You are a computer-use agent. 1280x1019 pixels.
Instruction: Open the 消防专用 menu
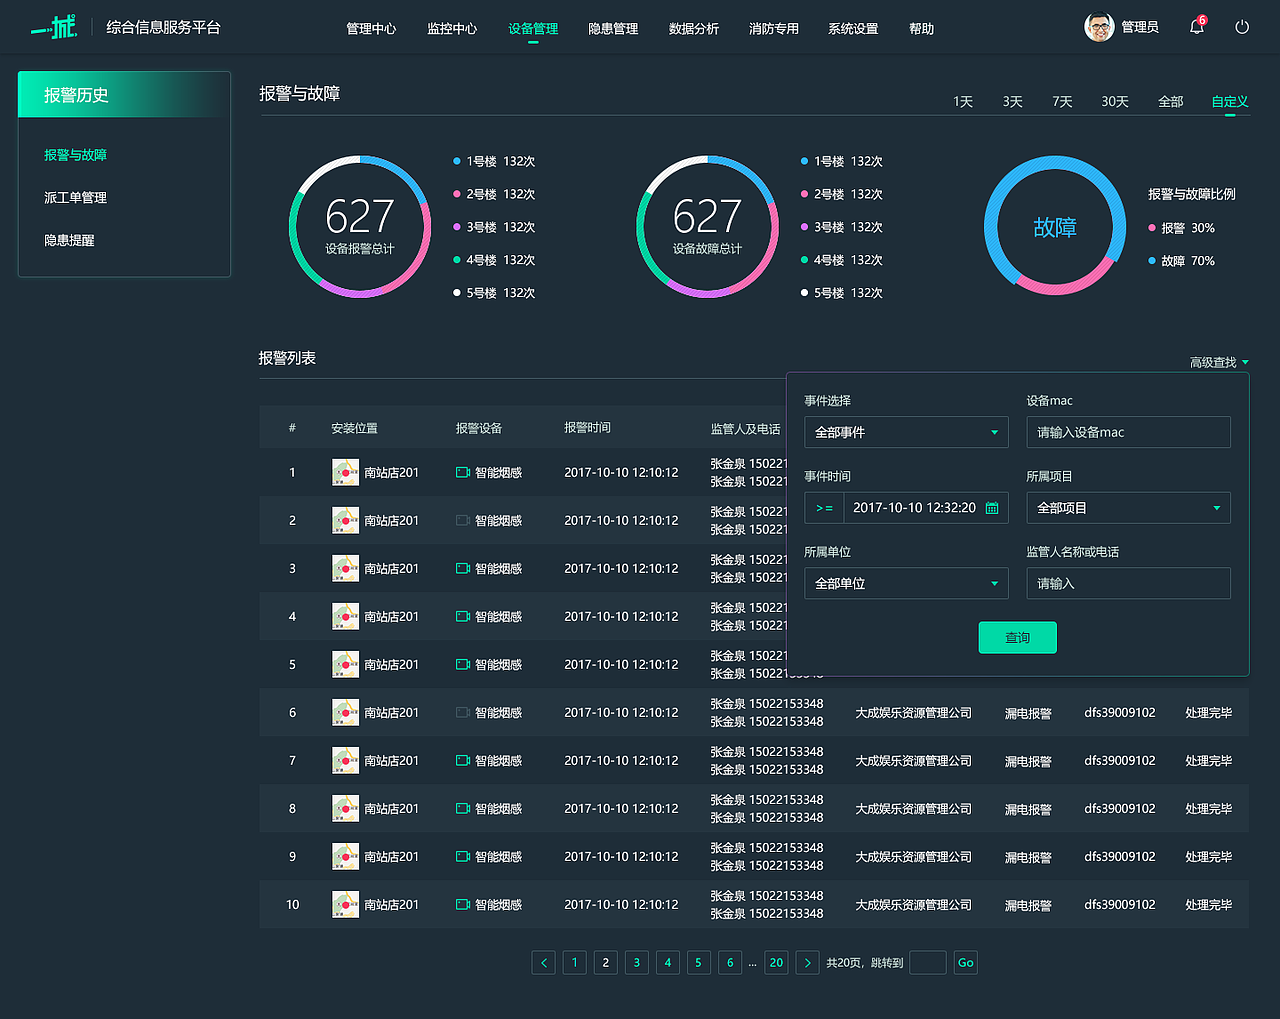(773, 28)
